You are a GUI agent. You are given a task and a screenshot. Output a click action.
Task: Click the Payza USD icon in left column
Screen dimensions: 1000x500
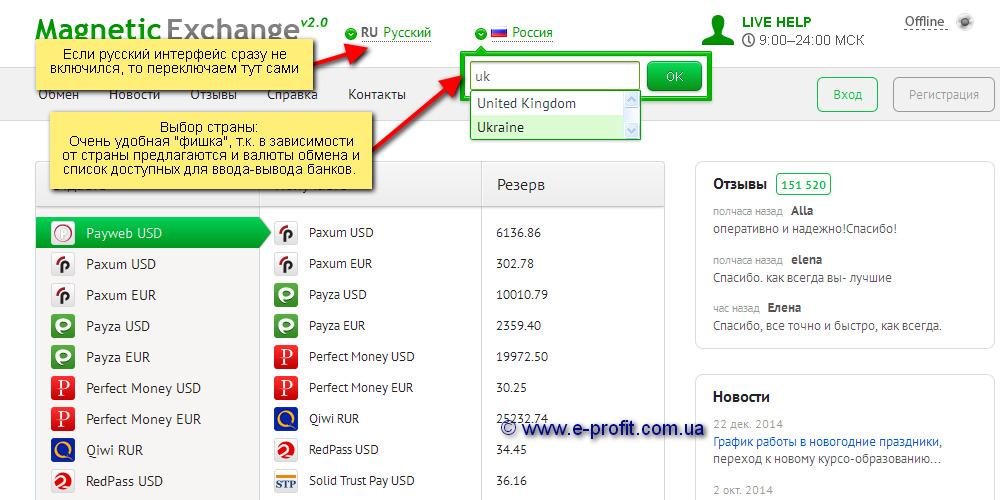62,326
